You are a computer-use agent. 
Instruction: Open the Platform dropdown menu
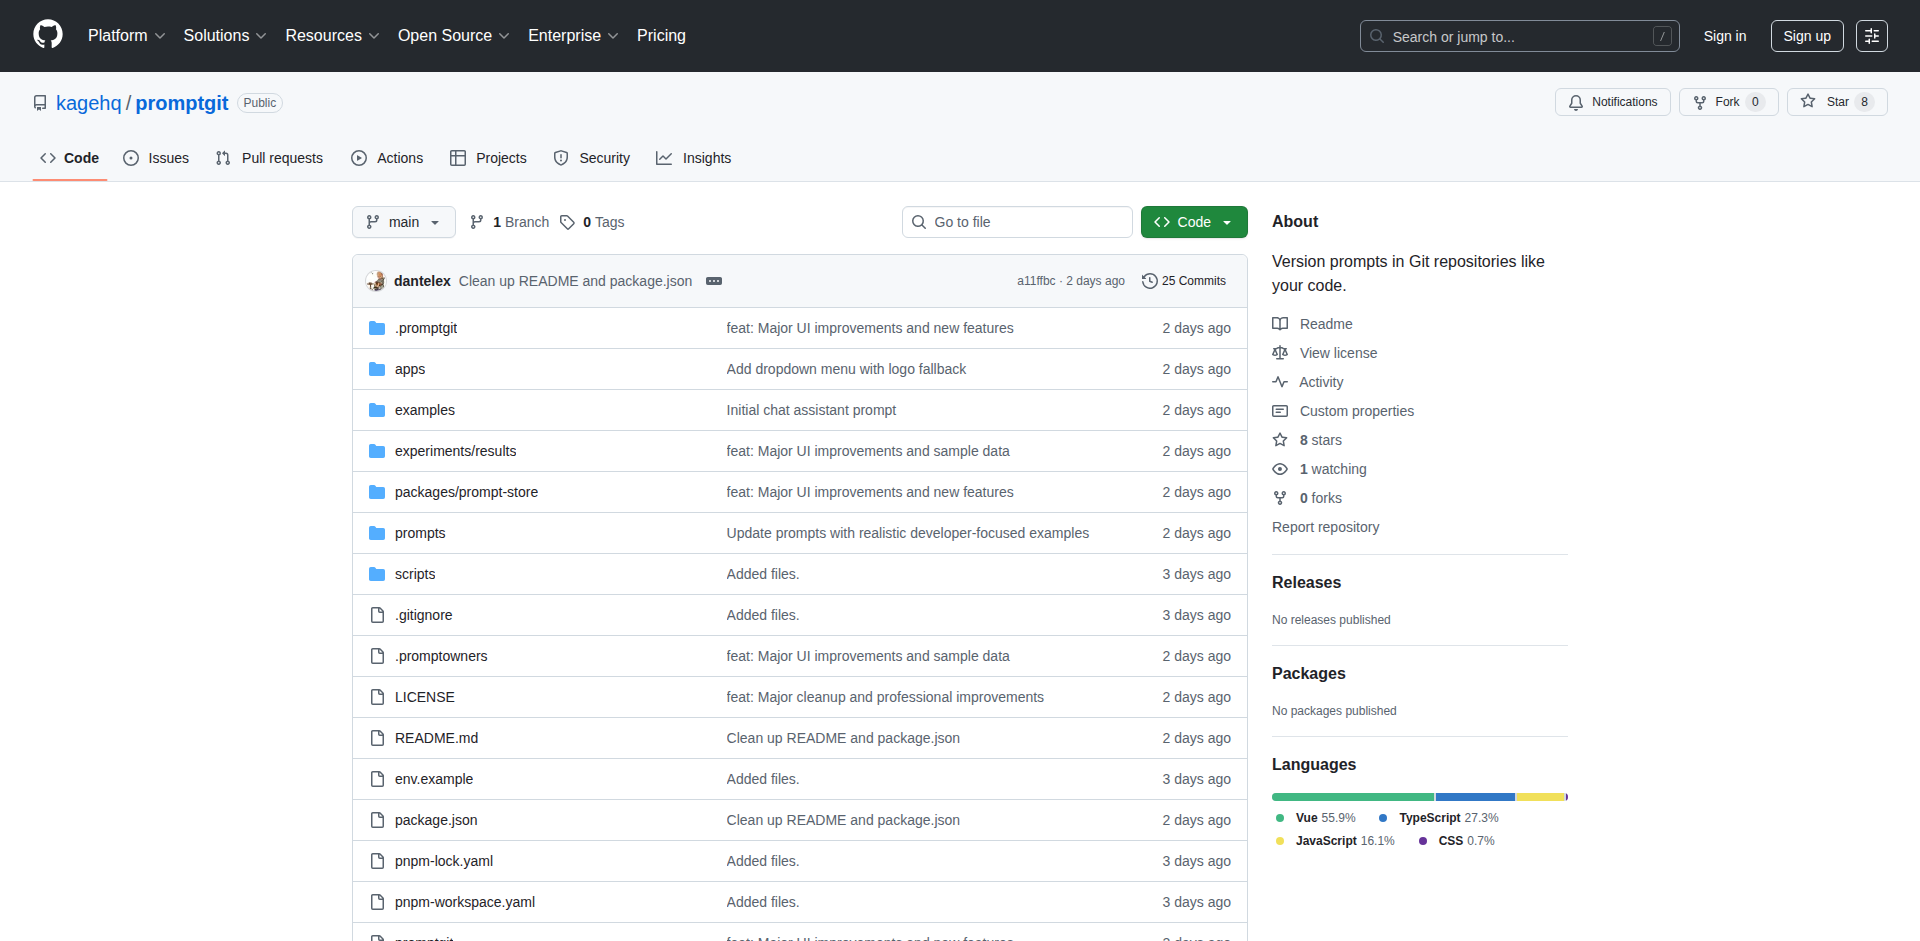coord(126,36)
